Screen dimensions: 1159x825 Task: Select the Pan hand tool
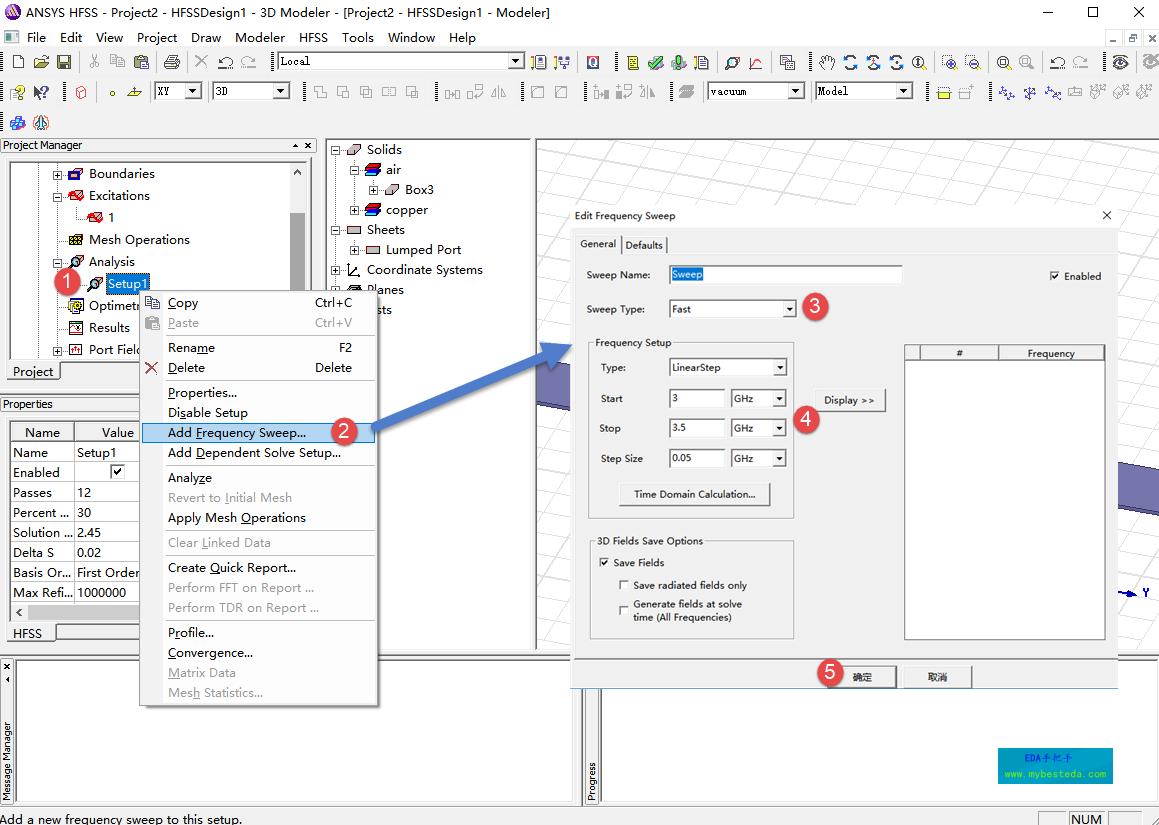[826, 62]
